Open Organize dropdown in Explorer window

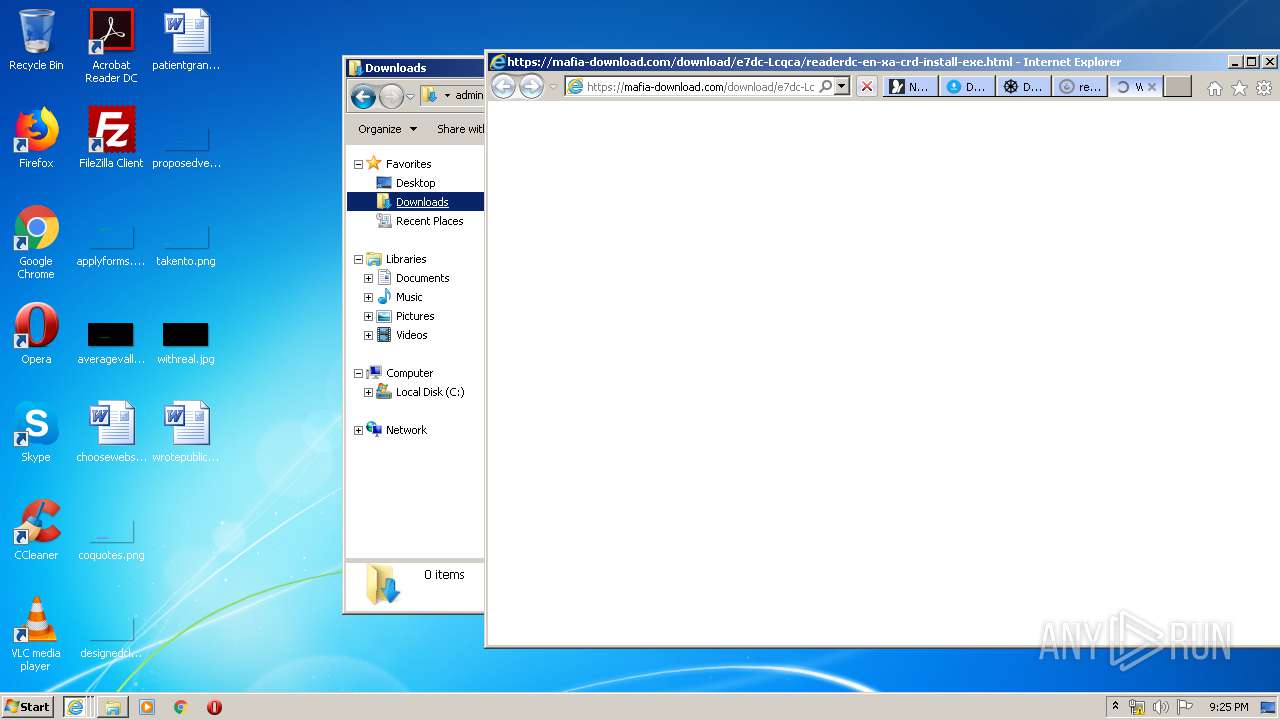click(387, 129)
